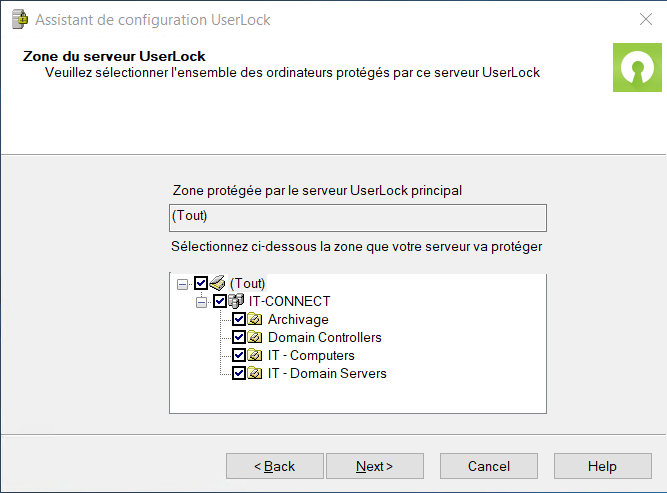Click the IT - Computers folder icon
The height and width of the screenshot is (493, 667).
click(x=255, y=355)
